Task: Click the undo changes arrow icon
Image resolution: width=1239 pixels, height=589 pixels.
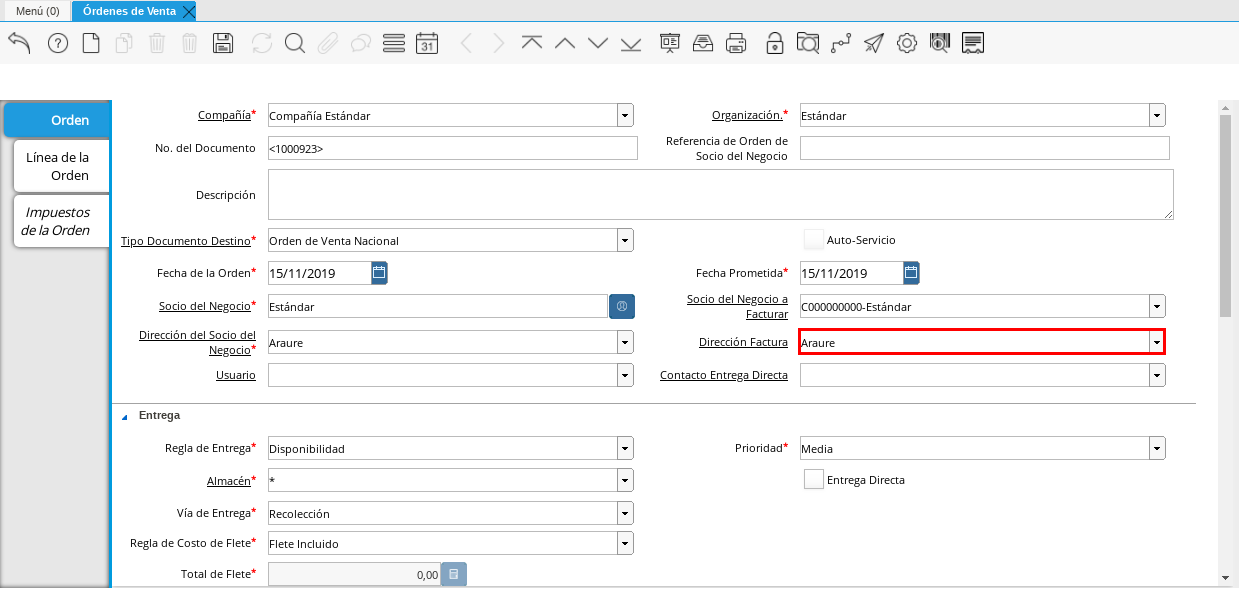Action: (19, 43)
